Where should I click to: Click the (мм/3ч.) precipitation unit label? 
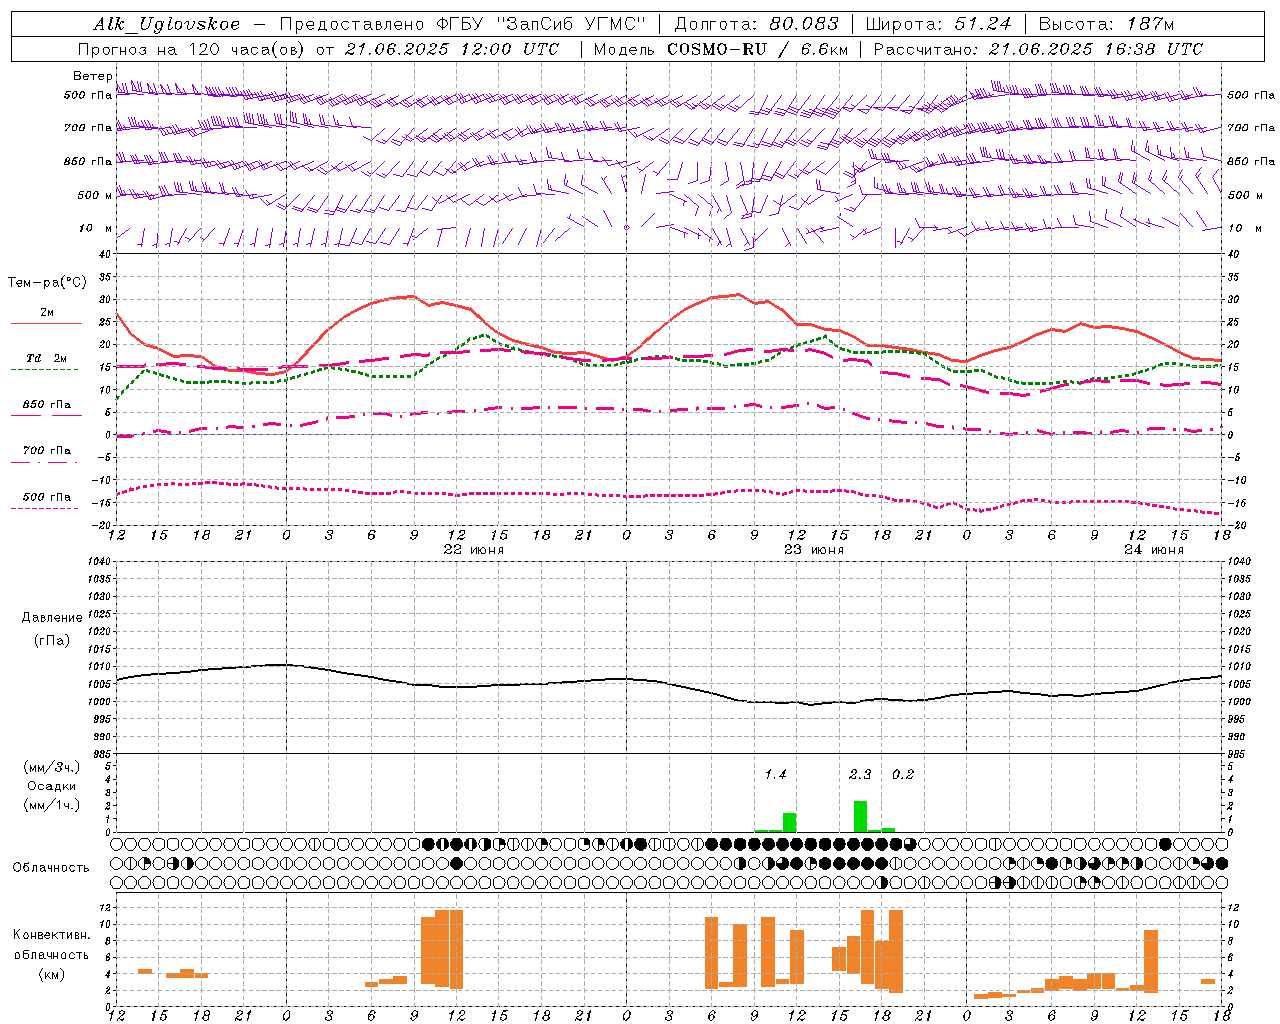click(x=52, y=767)
